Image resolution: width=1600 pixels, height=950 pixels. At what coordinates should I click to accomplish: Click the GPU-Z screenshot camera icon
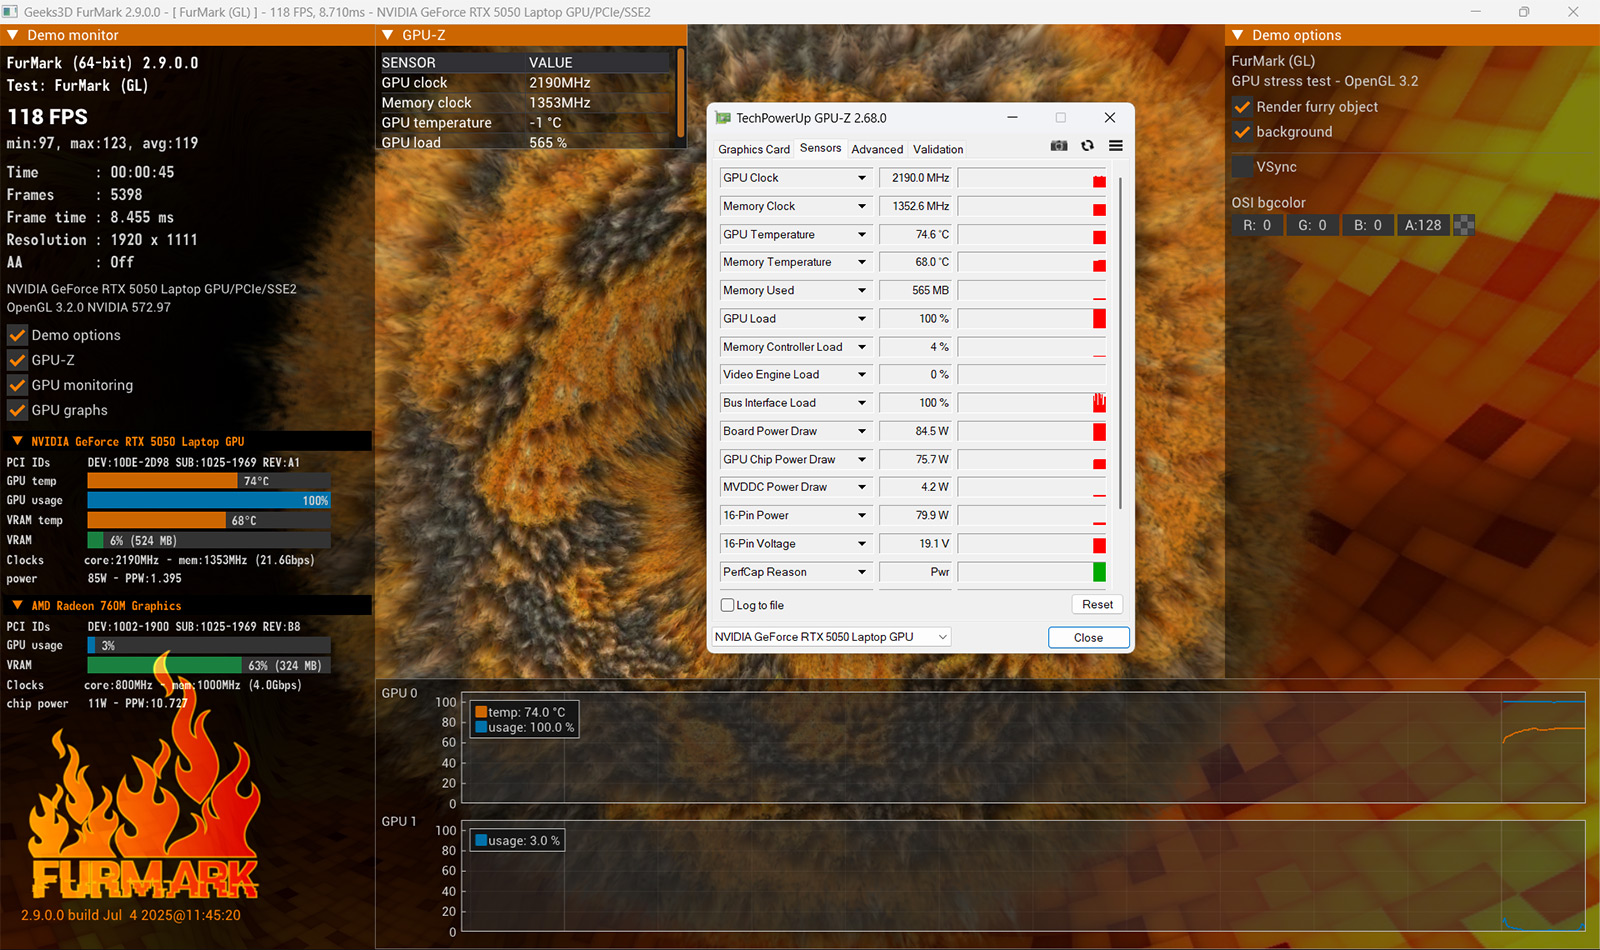[1059, 146]
